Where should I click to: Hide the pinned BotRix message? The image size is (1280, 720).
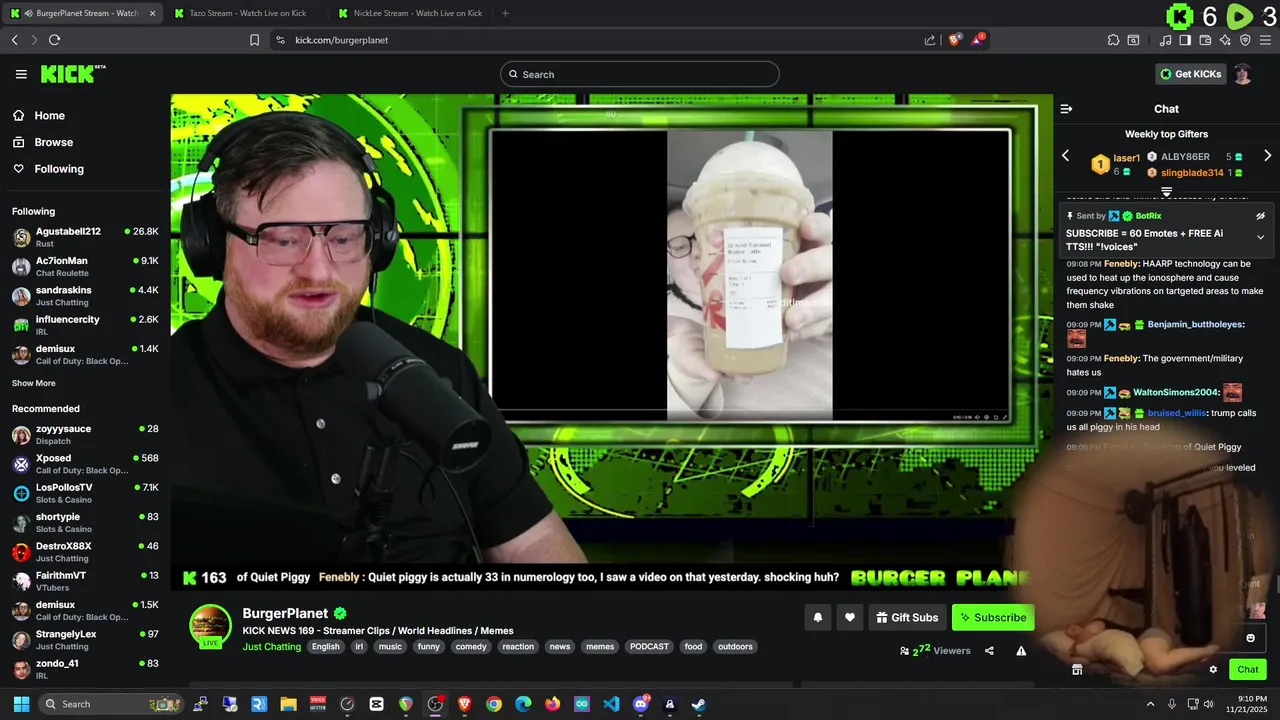(x=1260, y=216)
